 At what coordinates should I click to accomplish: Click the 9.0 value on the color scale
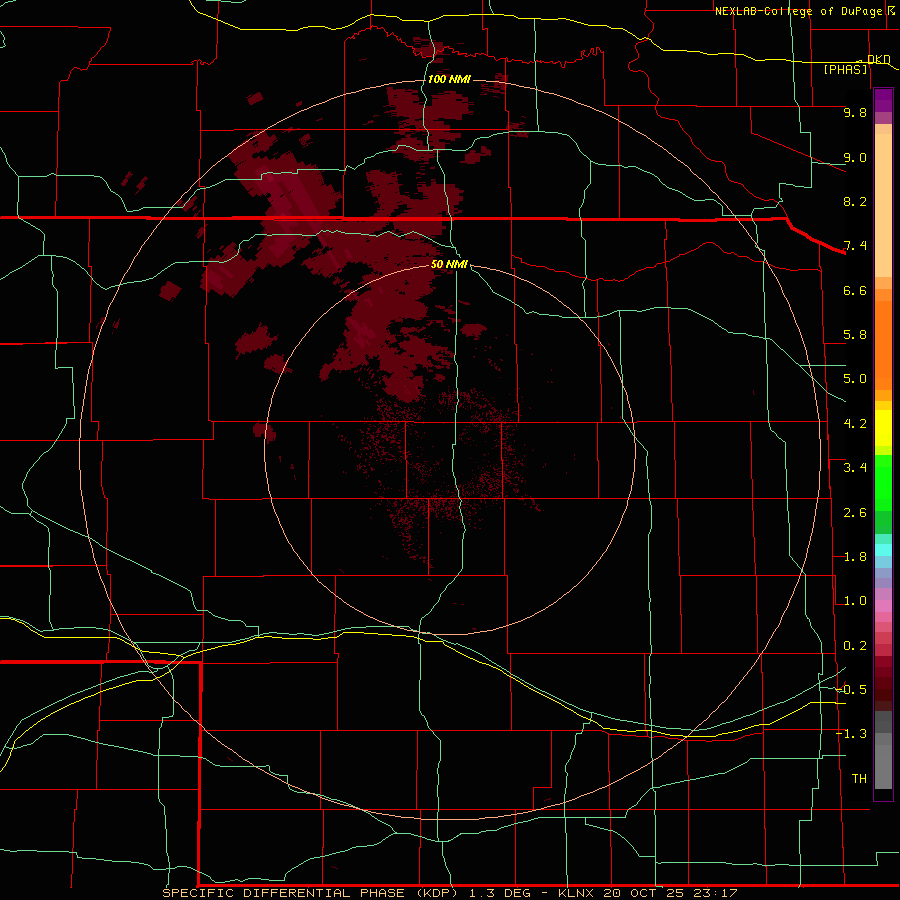(x=855, y=157)
